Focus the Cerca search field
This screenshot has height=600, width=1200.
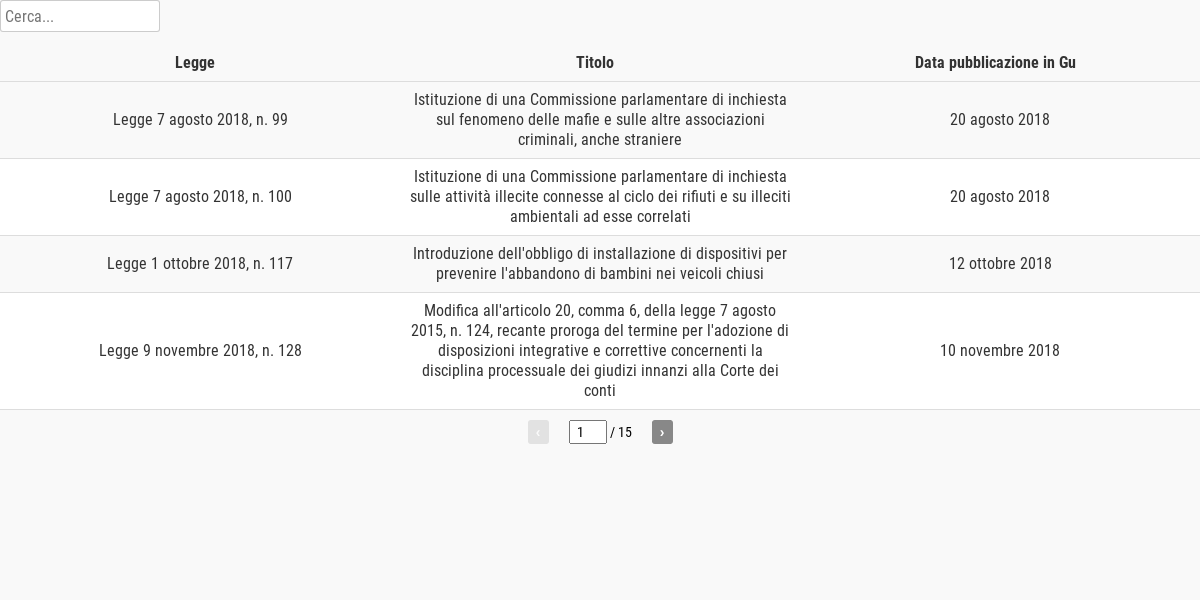coord(80,16)
